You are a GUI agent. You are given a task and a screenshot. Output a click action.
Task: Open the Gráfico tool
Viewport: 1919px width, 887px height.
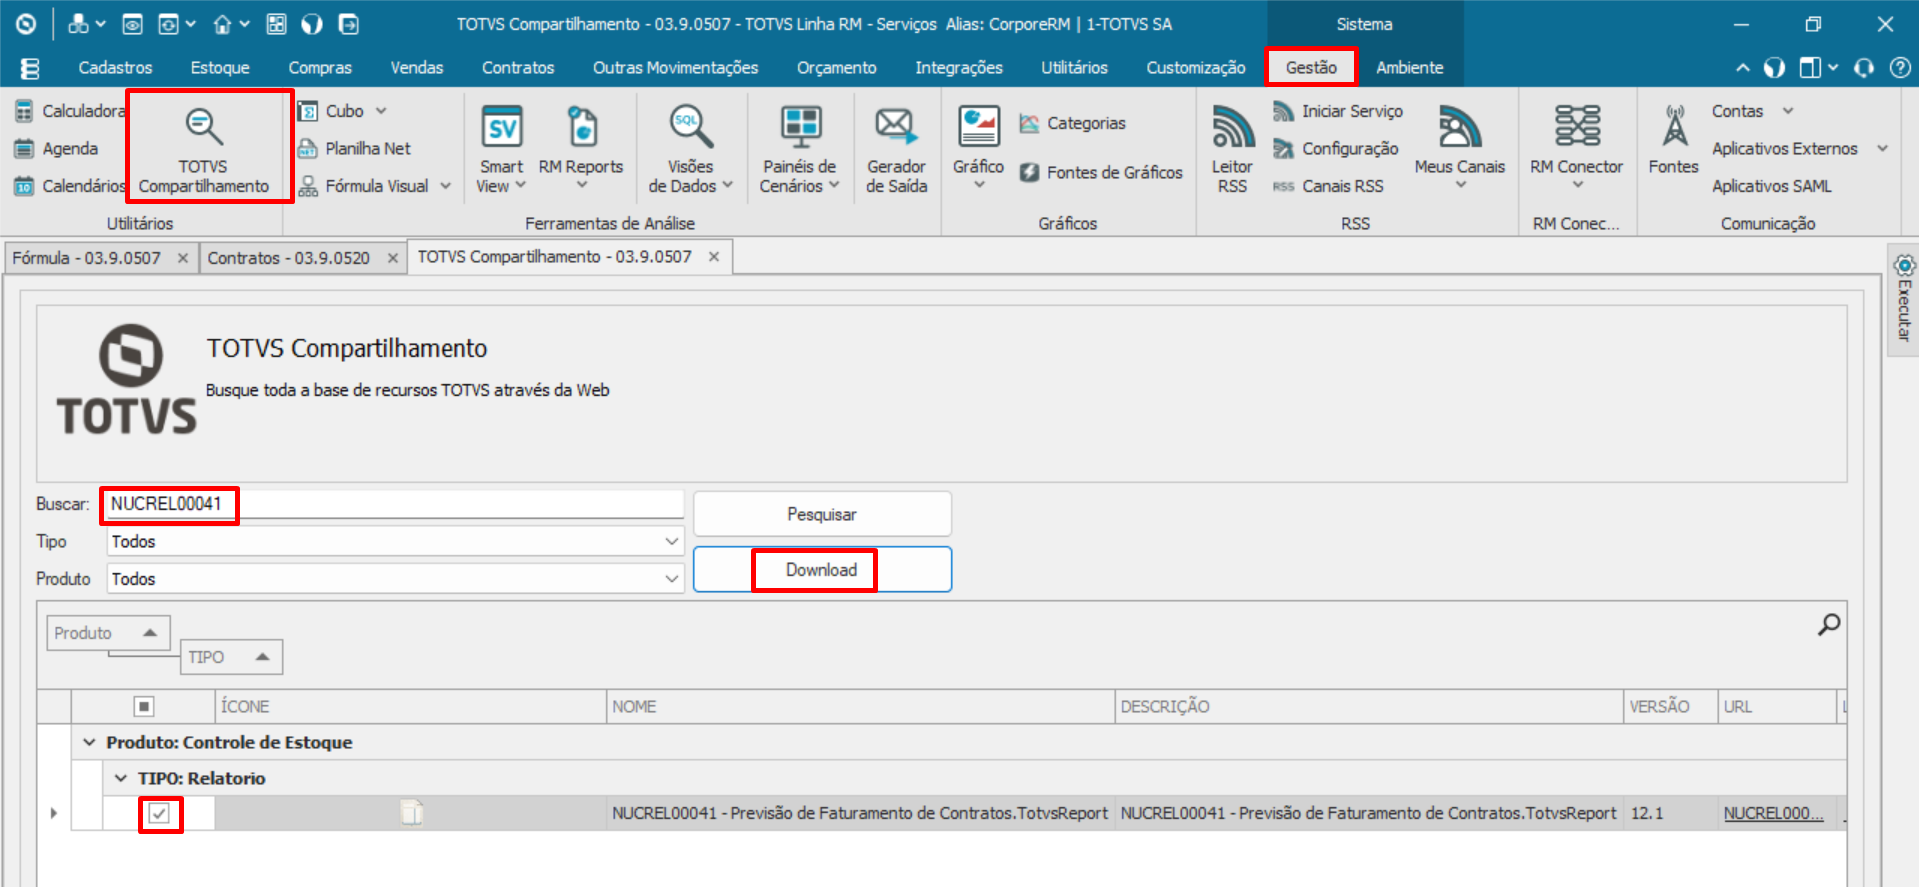[x=978, y=148]
